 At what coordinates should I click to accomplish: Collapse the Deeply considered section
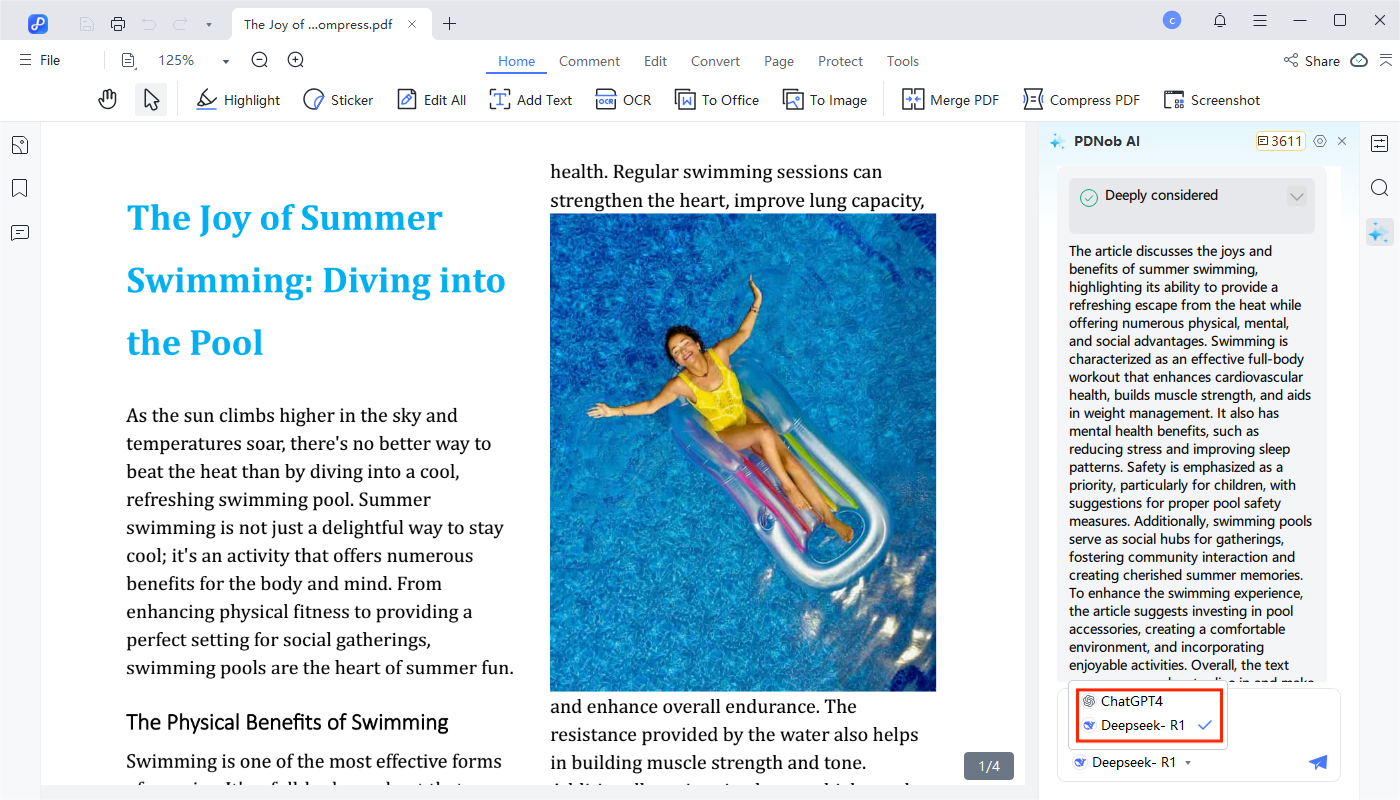click(x=1296, y=196)
